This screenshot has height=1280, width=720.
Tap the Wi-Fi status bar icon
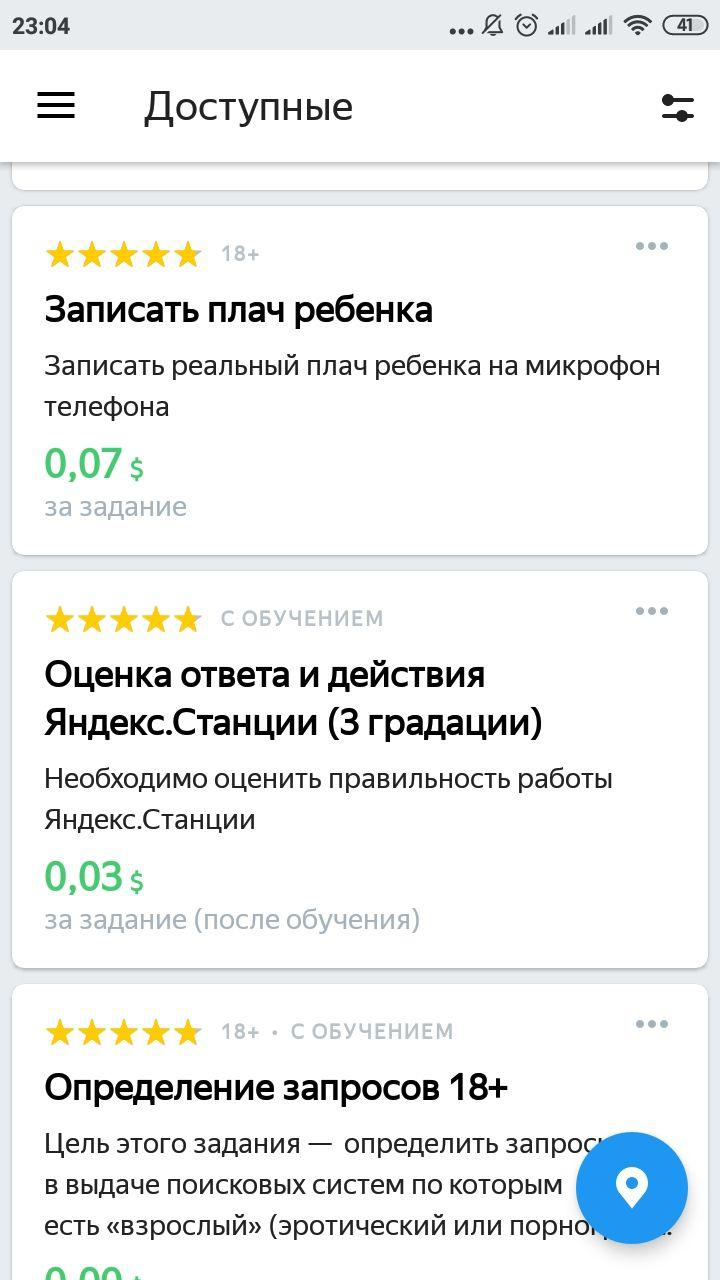[637, 26]
